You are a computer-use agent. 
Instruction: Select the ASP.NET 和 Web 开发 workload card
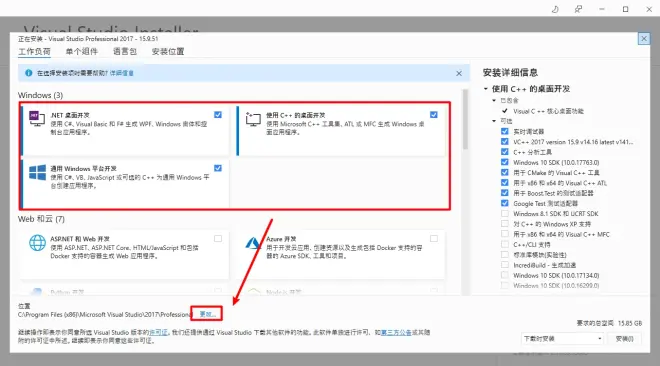[x=125, y=254]
